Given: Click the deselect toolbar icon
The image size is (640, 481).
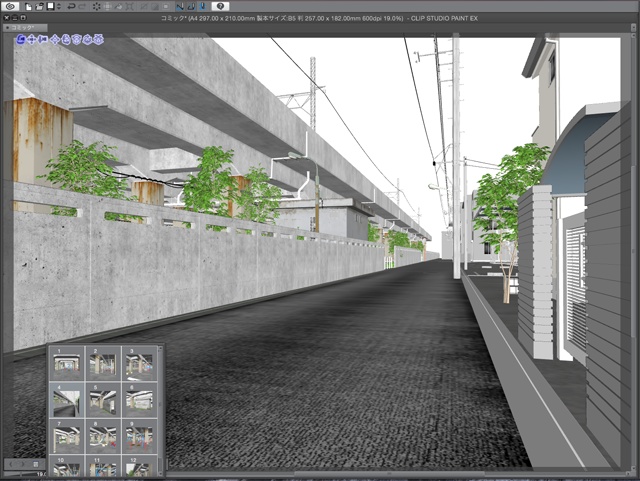Looking at the screenshot, I should coord(143,7).
